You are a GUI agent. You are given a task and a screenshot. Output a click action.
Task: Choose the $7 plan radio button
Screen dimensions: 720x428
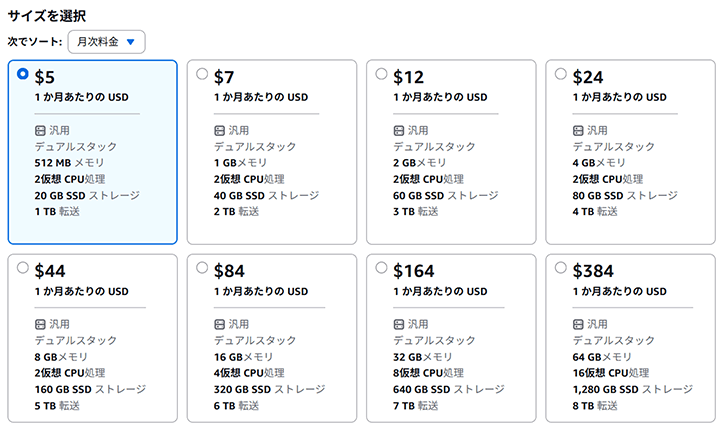pyautogui.click(x=203, y=74)
